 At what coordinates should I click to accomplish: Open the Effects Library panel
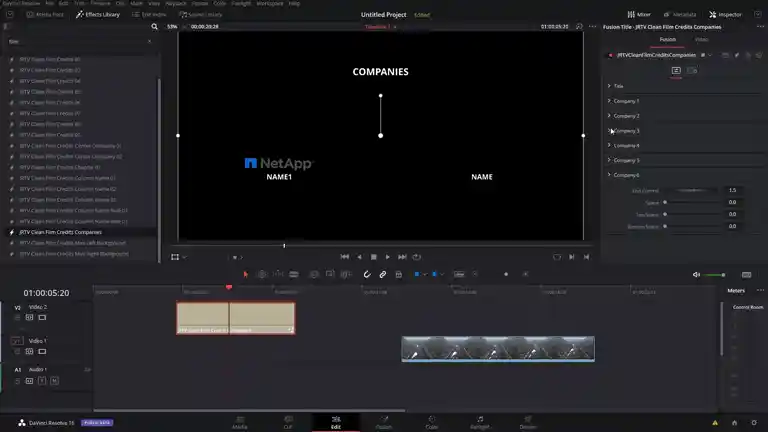pyautogui.click(x=98, y=15)
